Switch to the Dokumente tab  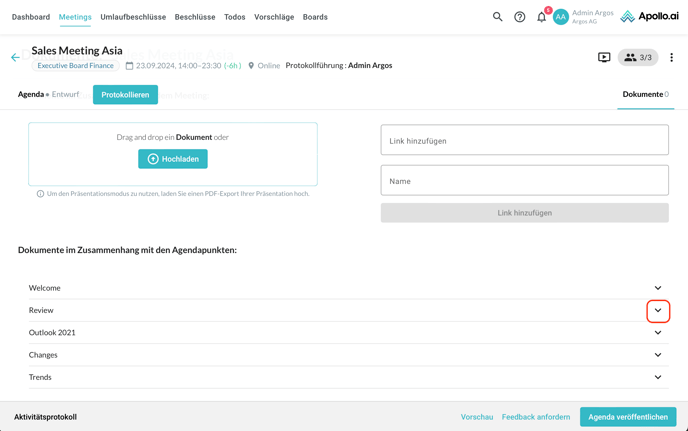pos(645,94)
